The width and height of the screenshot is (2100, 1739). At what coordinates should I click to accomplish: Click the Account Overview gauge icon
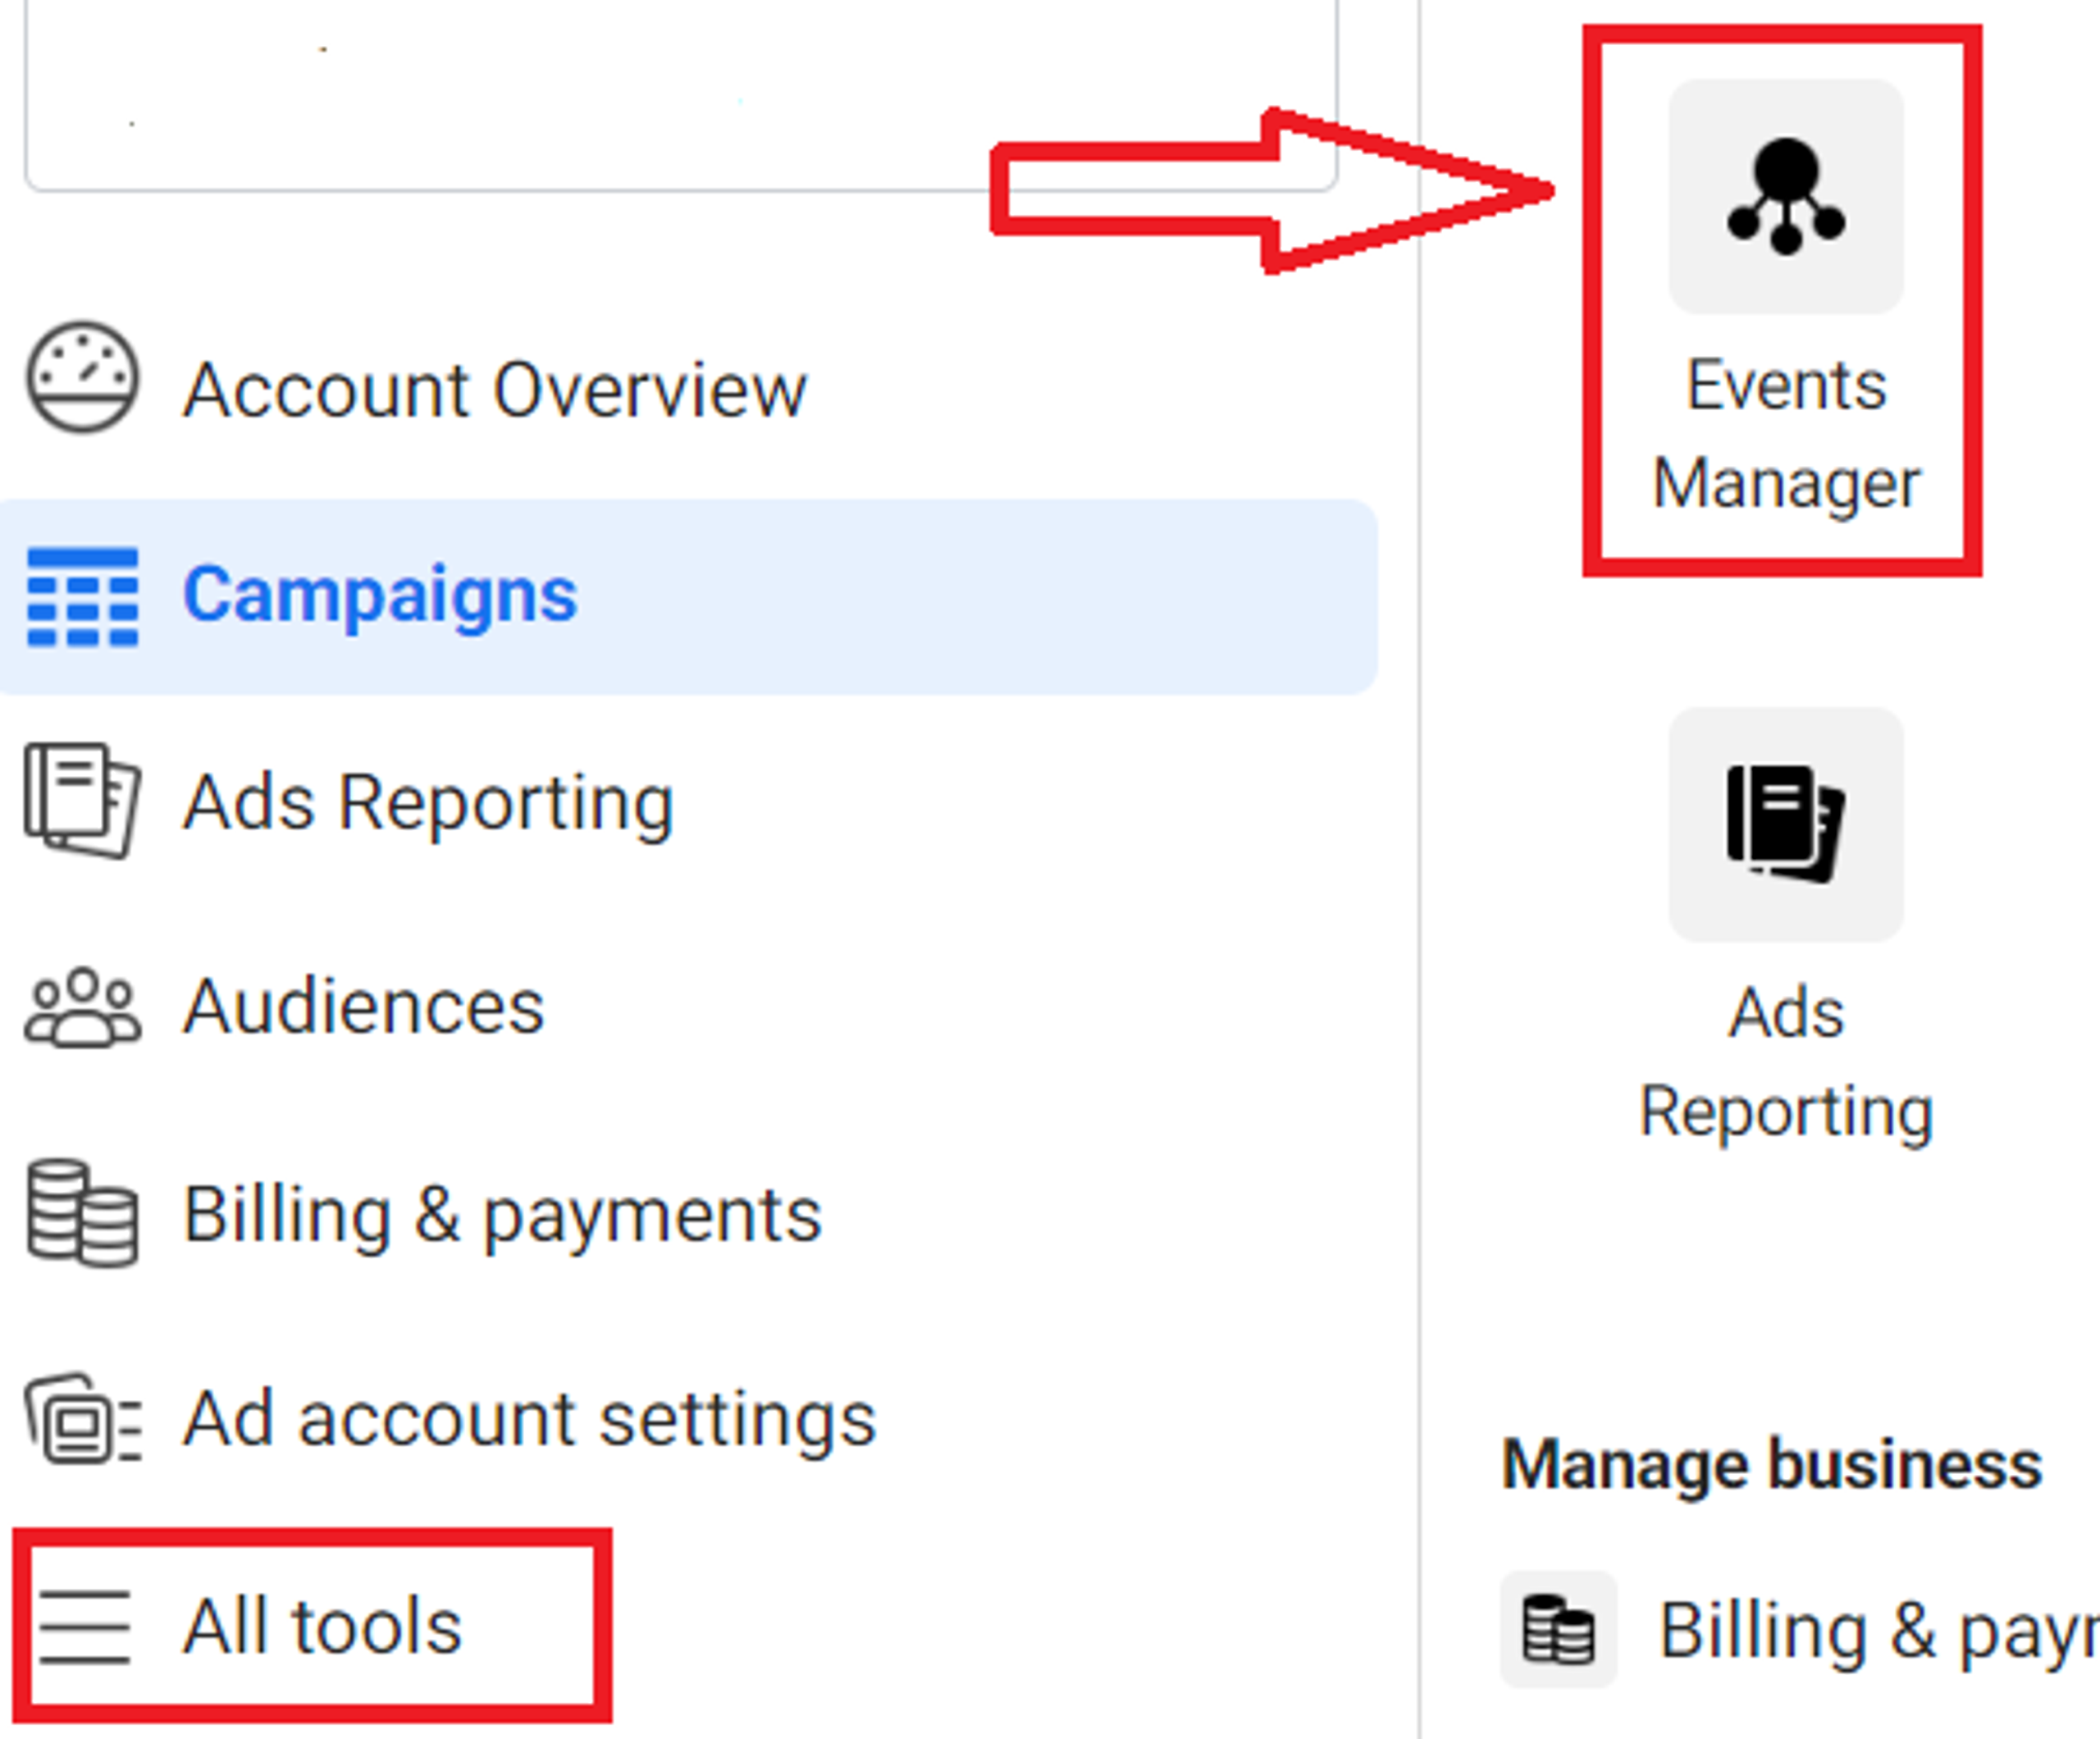click(x=82, y=378)
